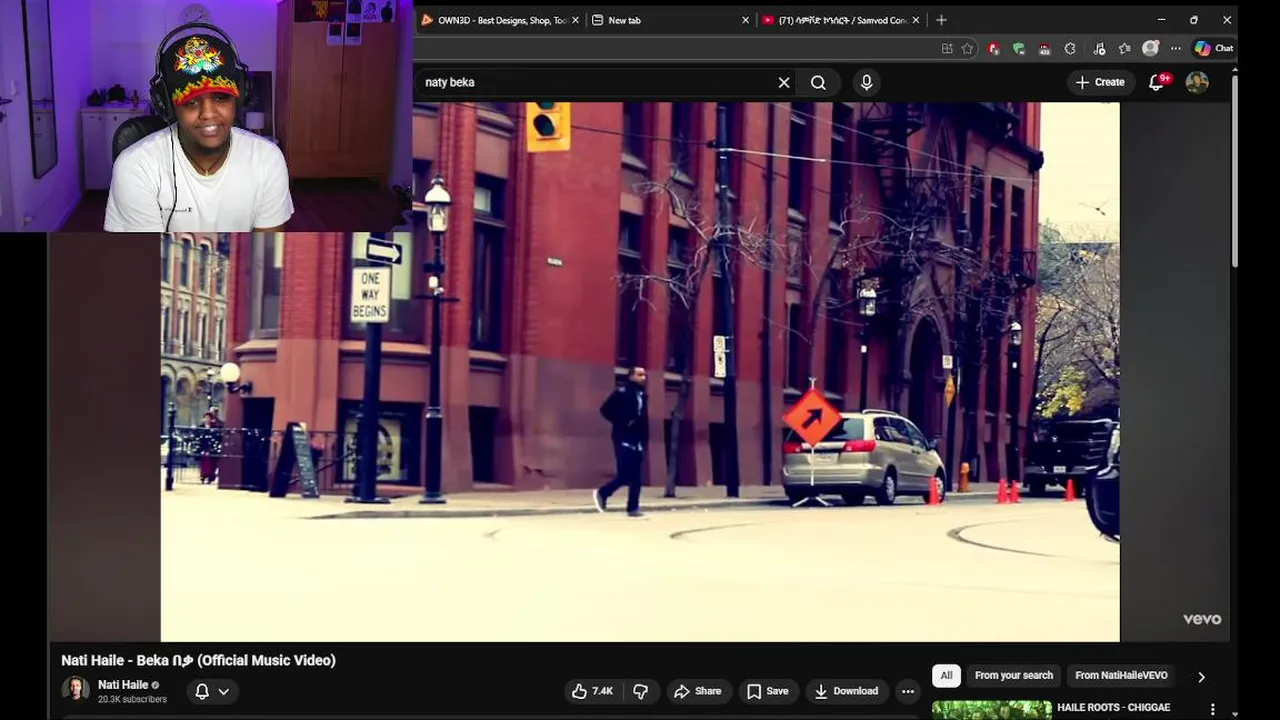Open the browser Extensions puzzle icon
This screenshot has height=720, width=1280.
1070,48
